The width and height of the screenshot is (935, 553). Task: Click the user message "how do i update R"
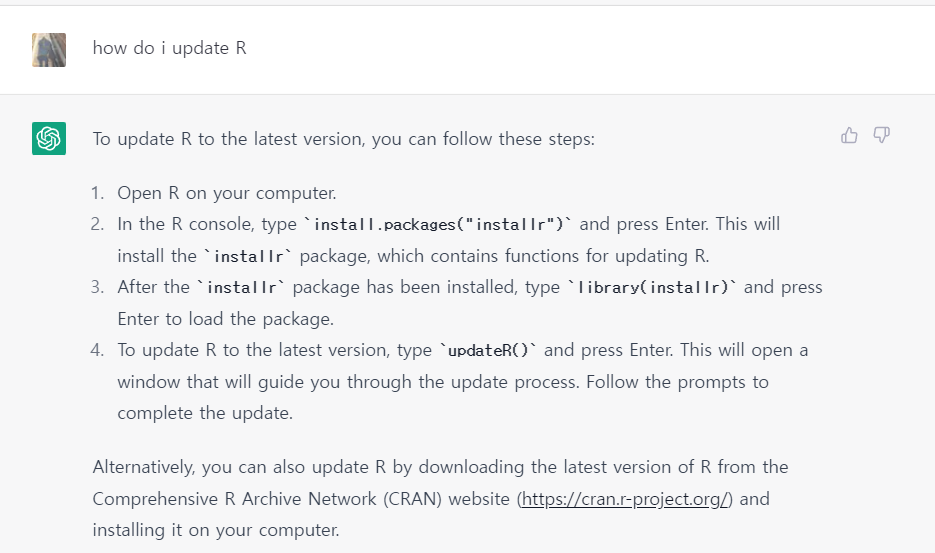(169, 48)
